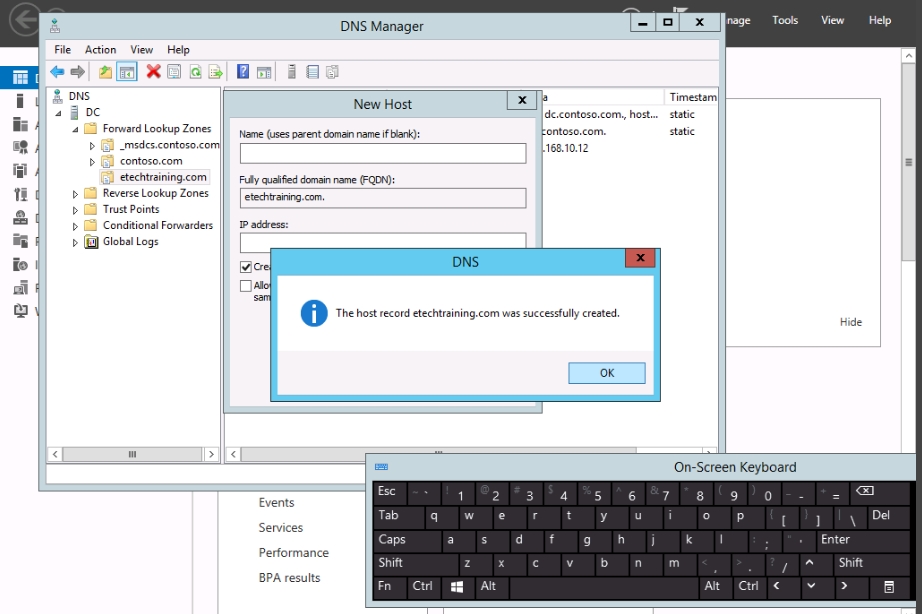
Task: Open the BPA results link in Server Manager
Action: pyautogui.click(x=289, y=578)
